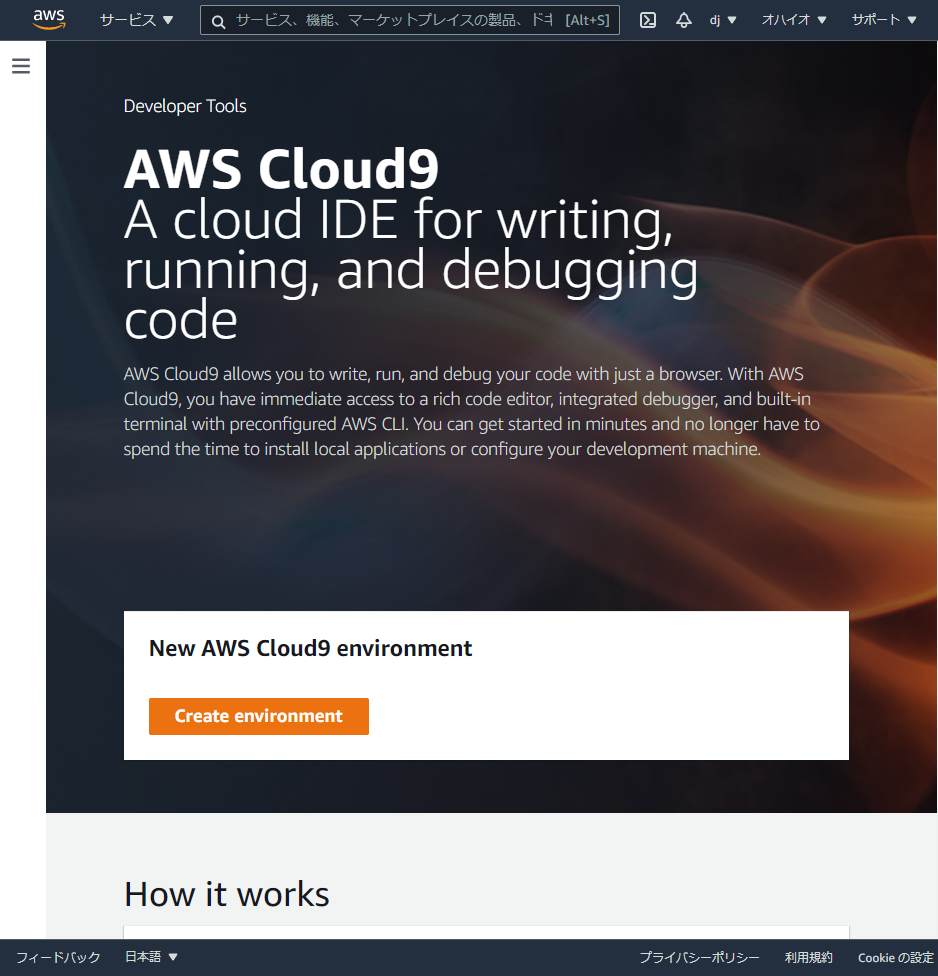Open the hamburger side navigation menu
The width and height of the screenshot is (938, 976).
pyautogui.click(x=21, y=66)
